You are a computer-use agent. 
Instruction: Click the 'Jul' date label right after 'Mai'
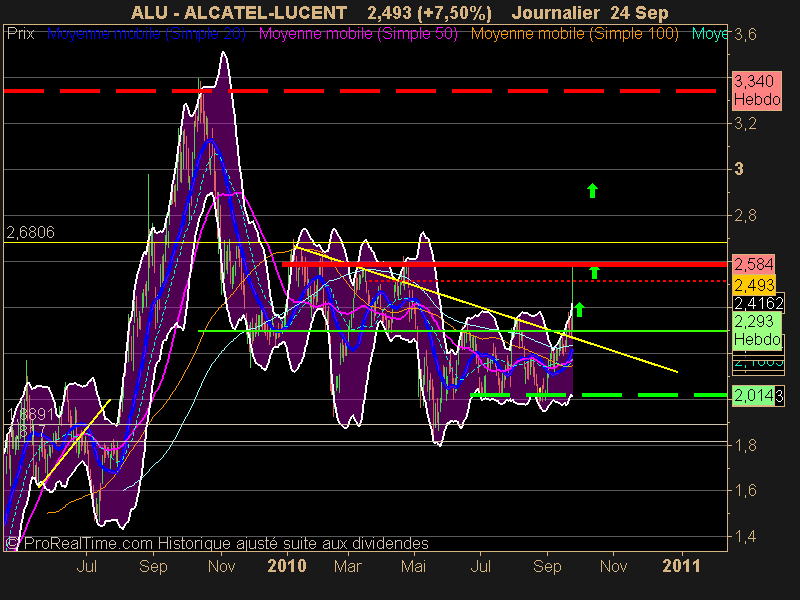click(x=480, y=566)
